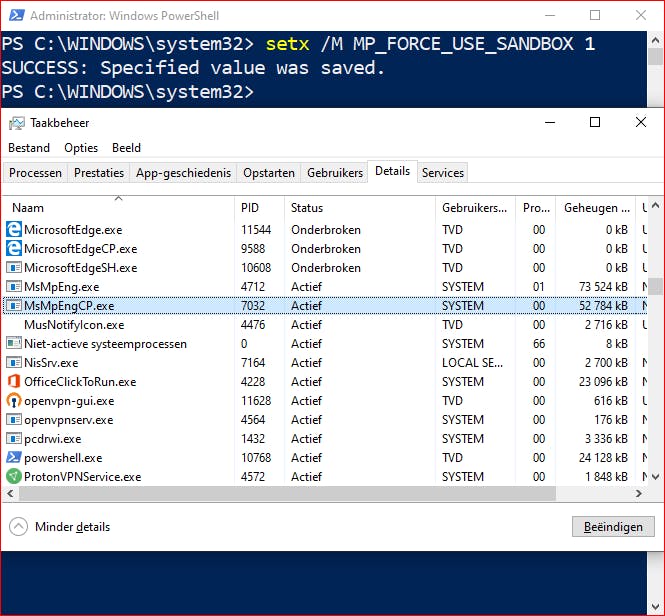Click horizontal scrollbar right arrow in Taakbeheer

tap(639, 493)
